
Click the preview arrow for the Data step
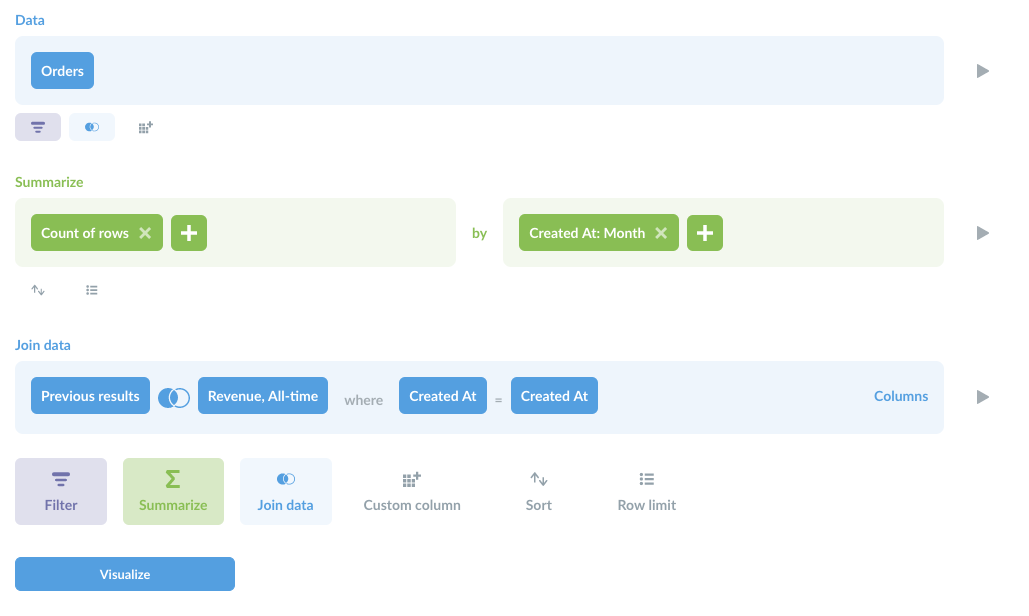coord(982,70)
